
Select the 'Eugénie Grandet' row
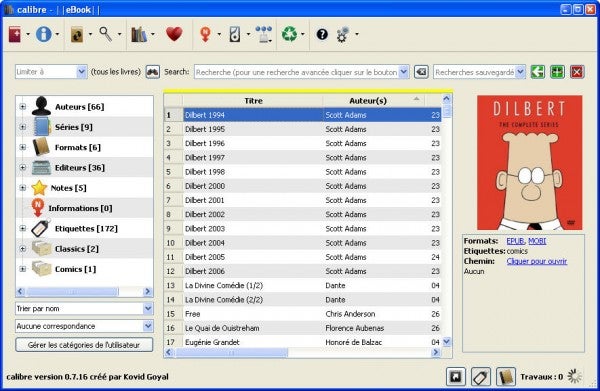pos(302,342)
